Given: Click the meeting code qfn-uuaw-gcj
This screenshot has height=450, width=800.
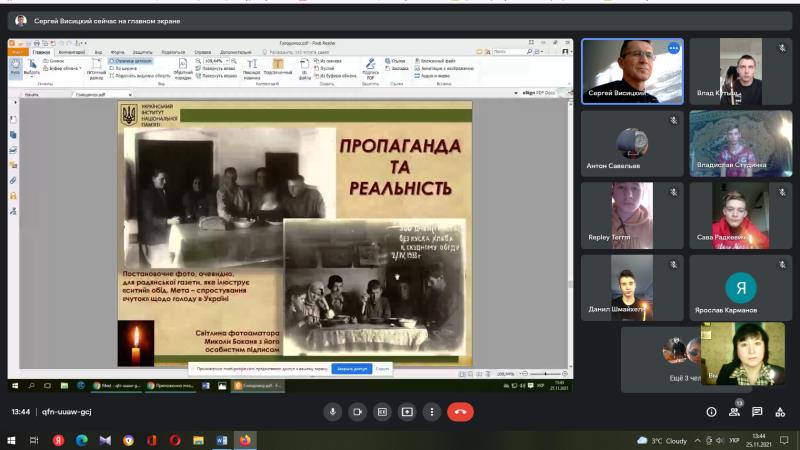Looking at the screenshot, I should click(66, 411).
